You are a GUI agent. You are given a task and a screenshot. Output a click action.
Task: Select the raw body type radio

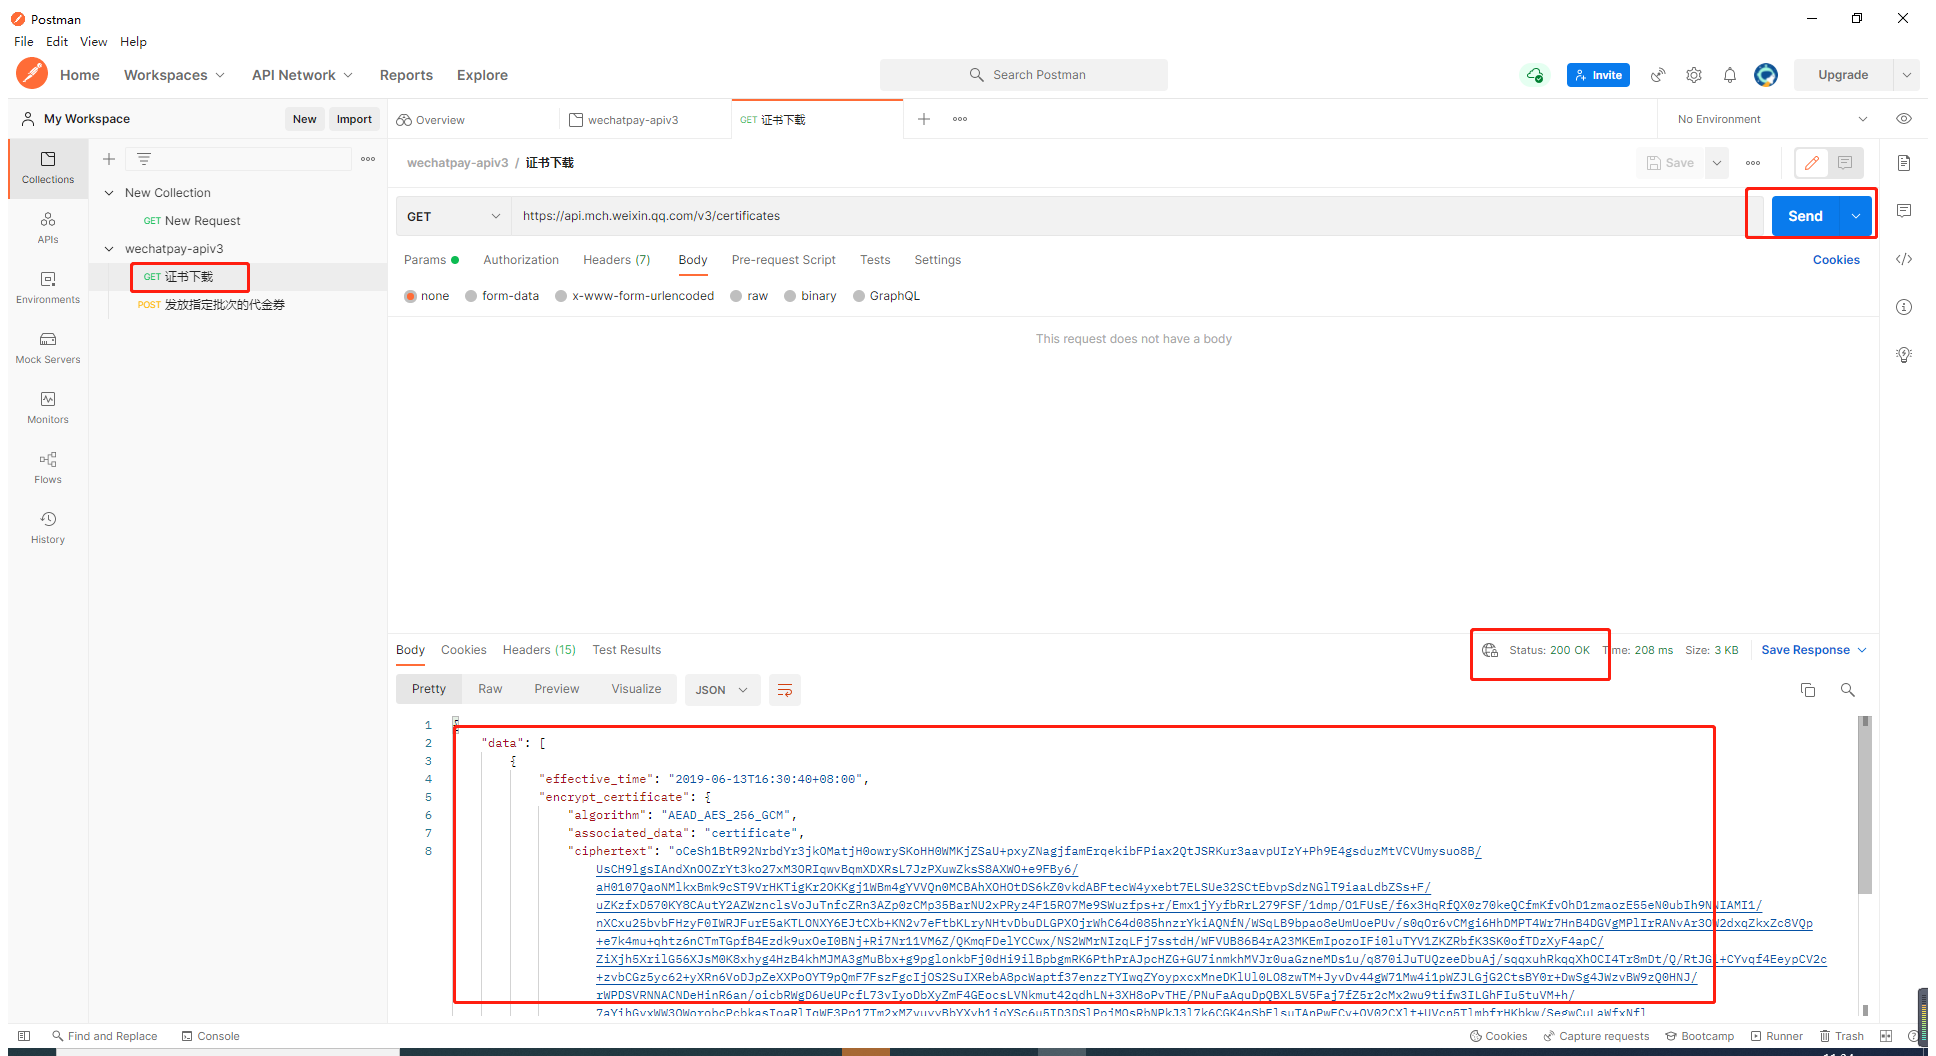(736, 296)
